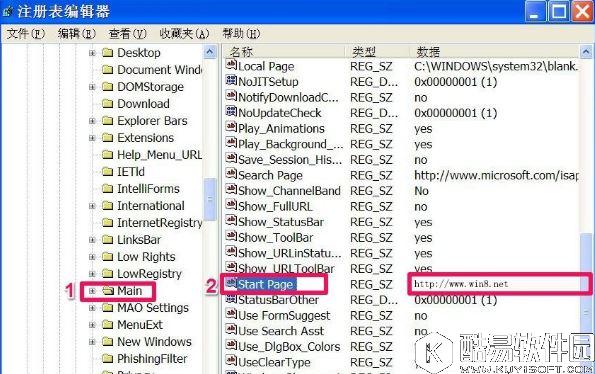The height and width of the screenshot is (374, 595).
Task: Expand the LinksBar tree node
Action: (92, 240)
